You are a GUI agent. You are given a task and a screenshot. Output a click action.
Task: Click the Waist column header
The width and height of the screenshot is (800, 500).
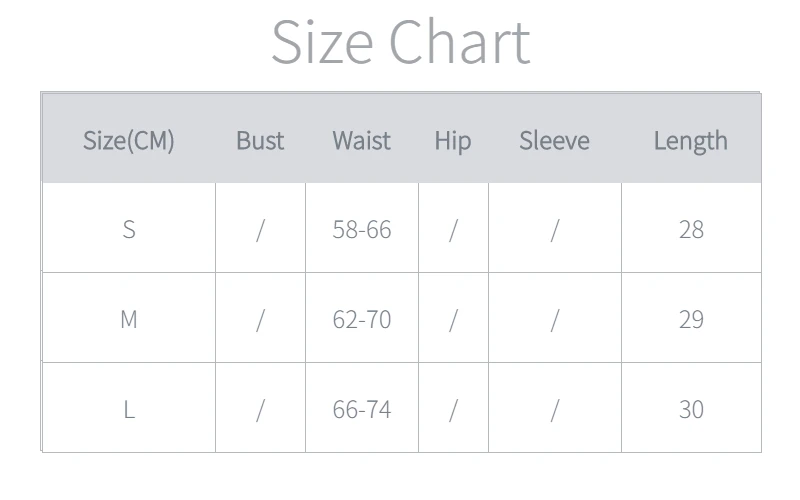coord(361,140)
